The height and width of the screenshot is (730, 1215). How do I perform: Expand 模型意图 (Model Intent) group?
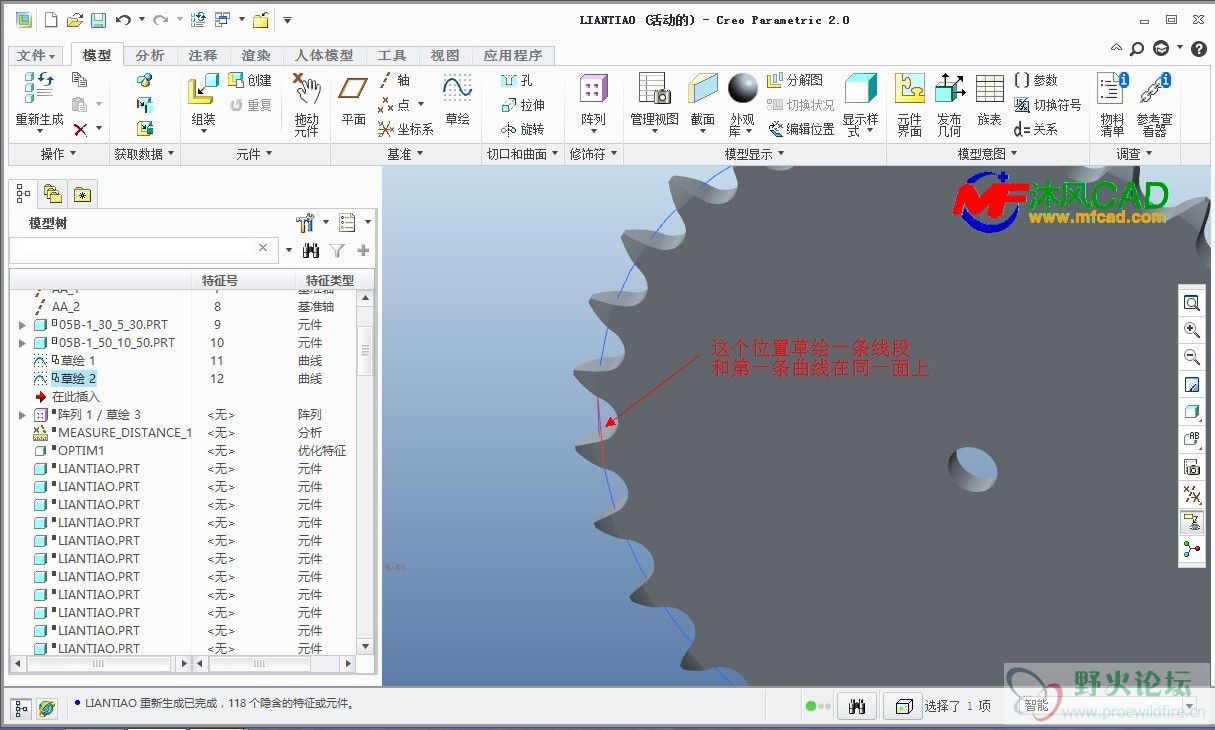click(x=987, y=154)
